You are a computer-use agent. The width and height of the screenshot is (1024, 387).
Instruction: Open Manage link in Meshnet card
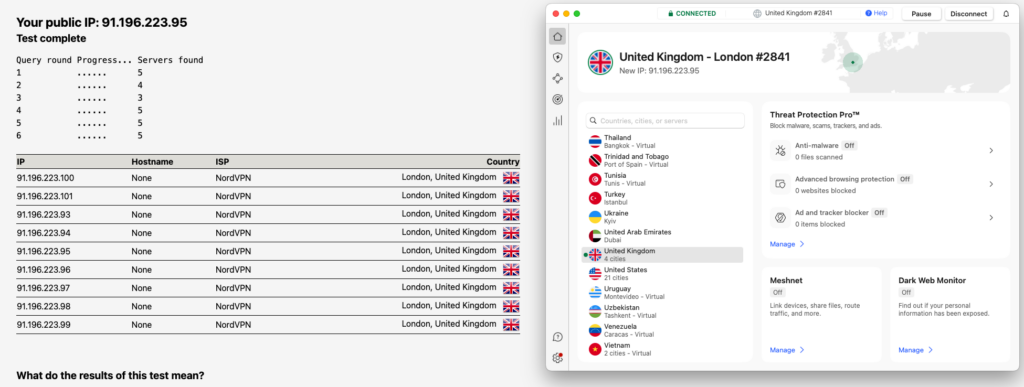pos(787,350)
